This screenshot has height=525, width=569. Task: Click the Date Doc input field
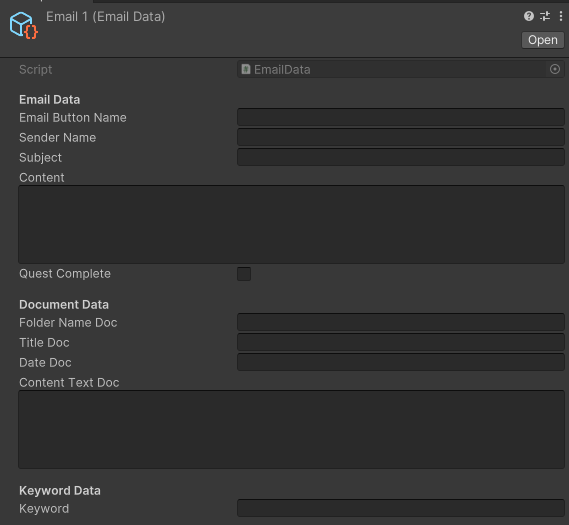click(x=401, y=362)
